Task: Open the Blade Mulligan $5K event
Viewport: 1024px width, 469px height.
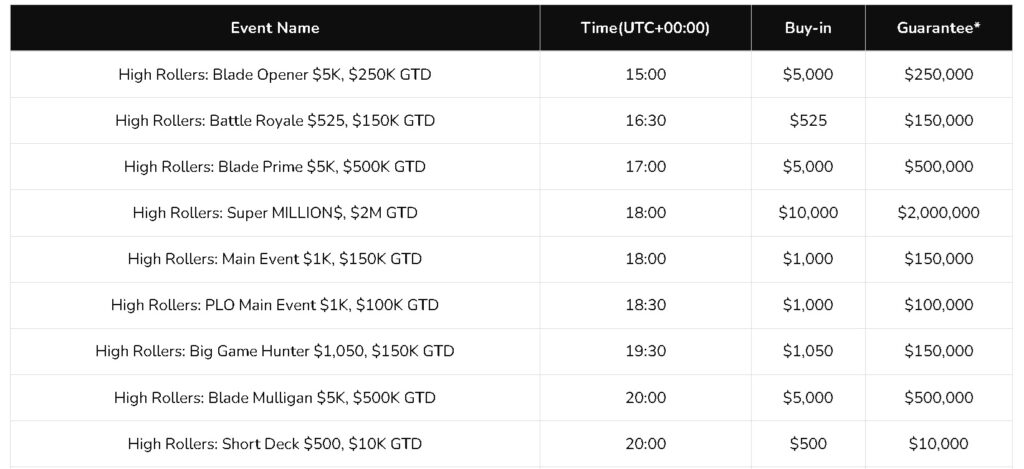Action: 275,398
